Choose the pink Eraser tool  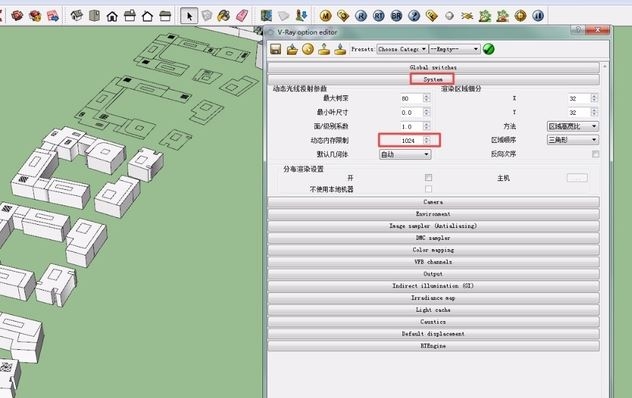pyautogui.click(x=242, y=16)
